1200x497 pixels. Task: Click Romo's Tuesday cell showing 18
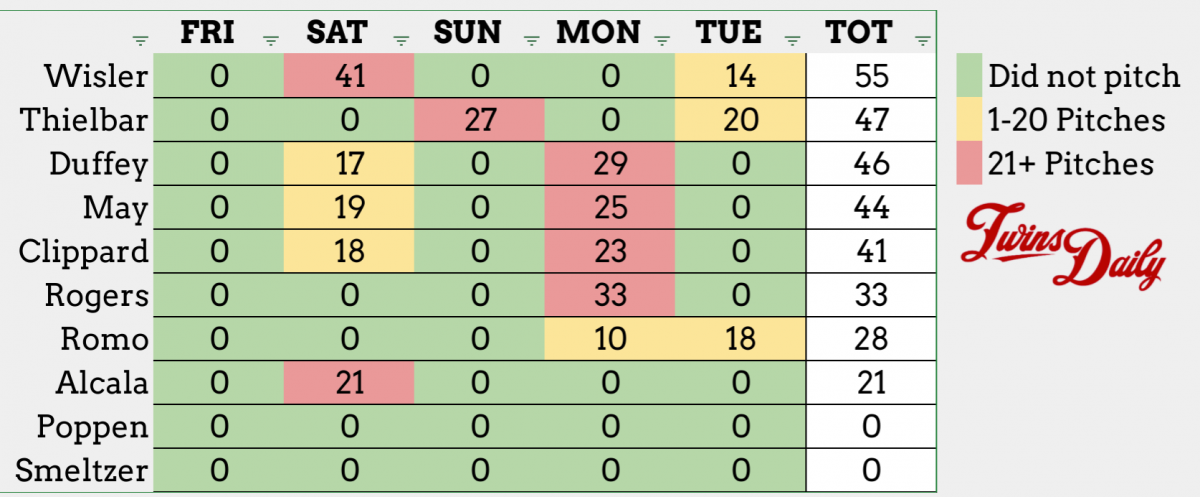click(x=740, y=340)
